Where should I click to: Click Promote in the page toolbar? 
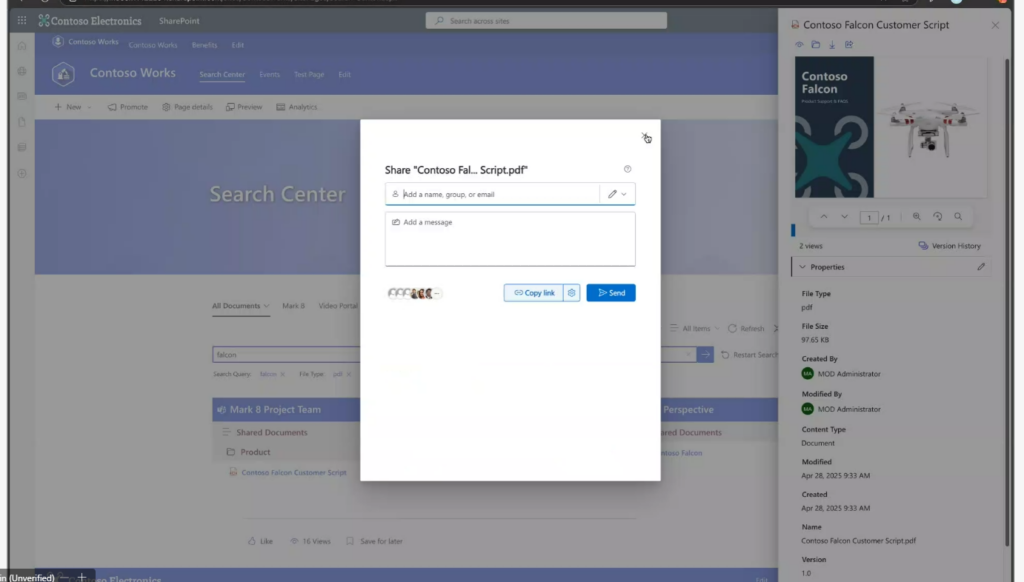(x=128, y=107)
